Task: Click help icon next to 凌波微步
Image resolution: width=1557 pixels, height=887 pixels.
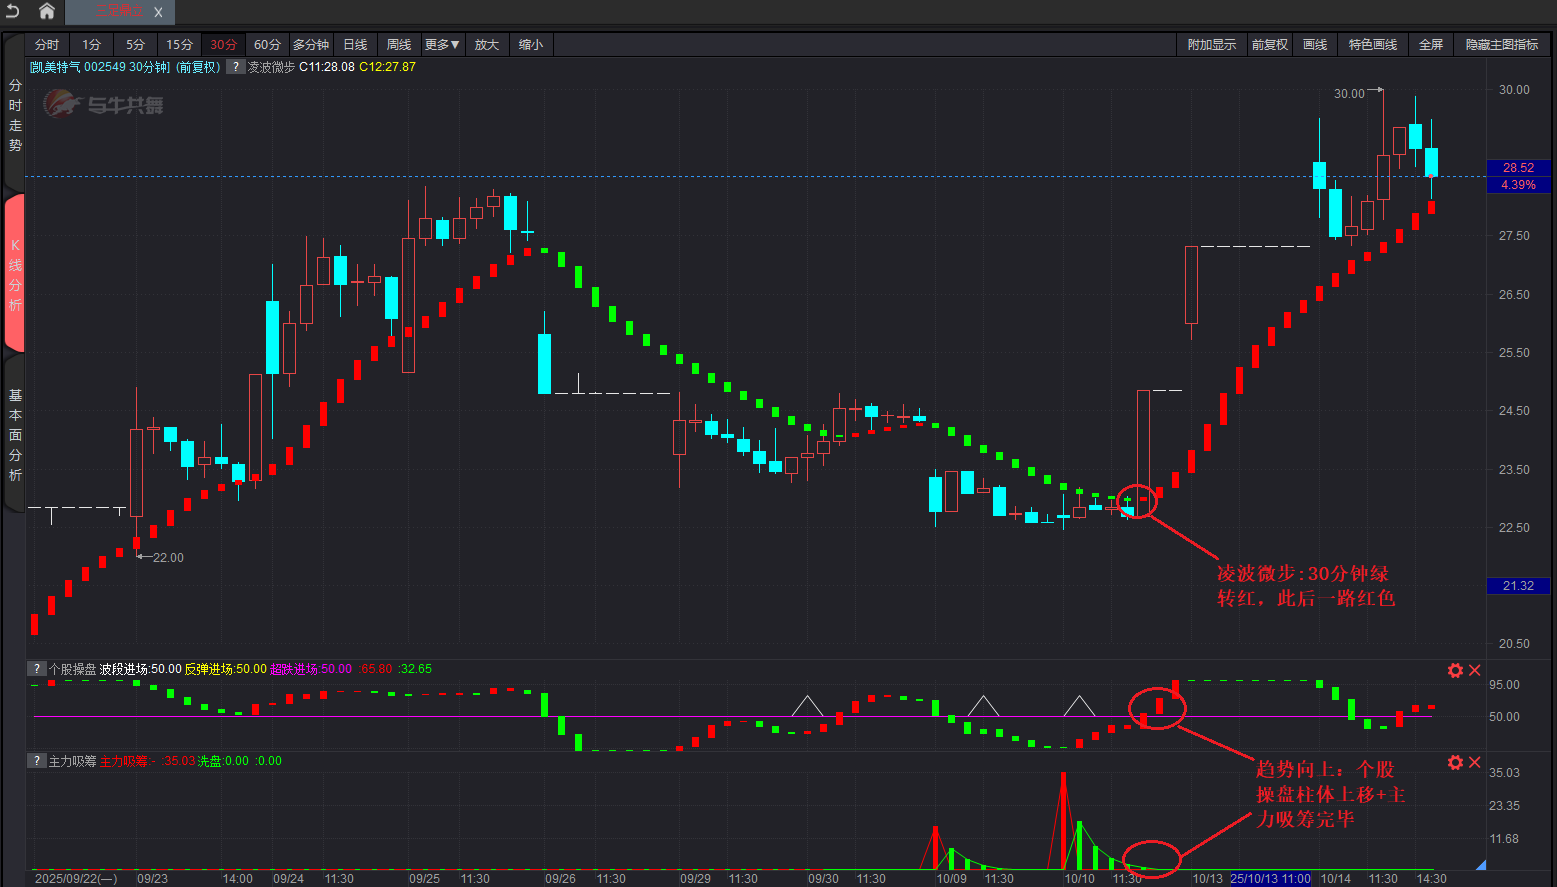Action: tap(235, 67)
